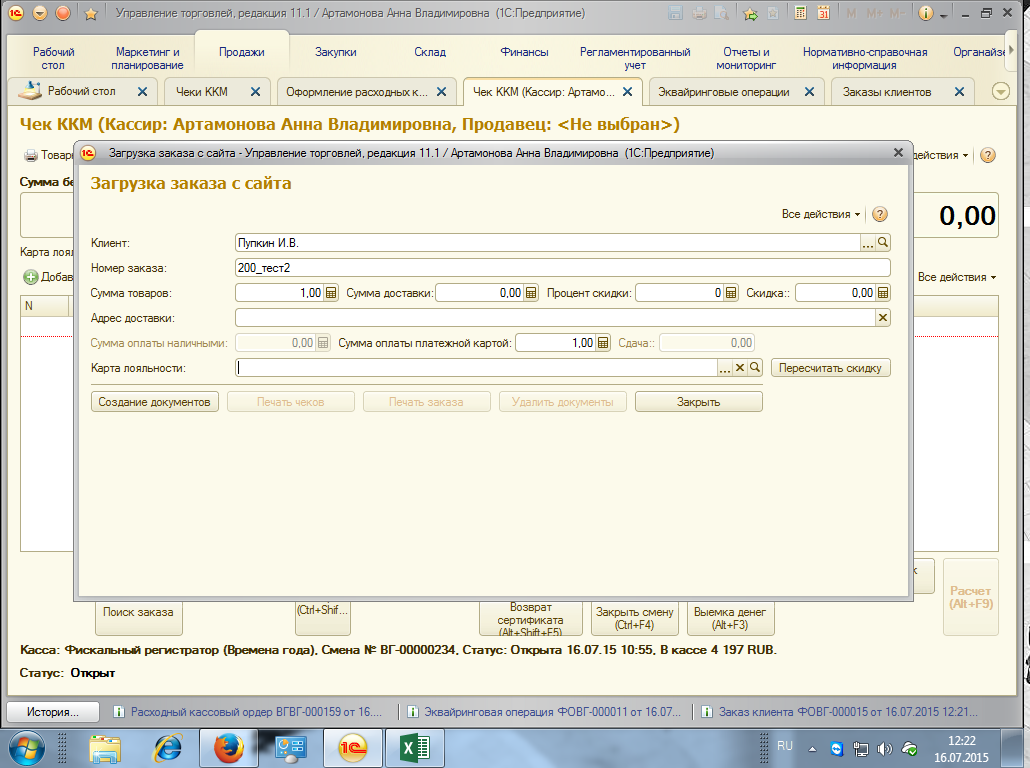Click the volume icon in system tray
Viewport: 1030px width, 768px height.
click(x=885, y=748)
